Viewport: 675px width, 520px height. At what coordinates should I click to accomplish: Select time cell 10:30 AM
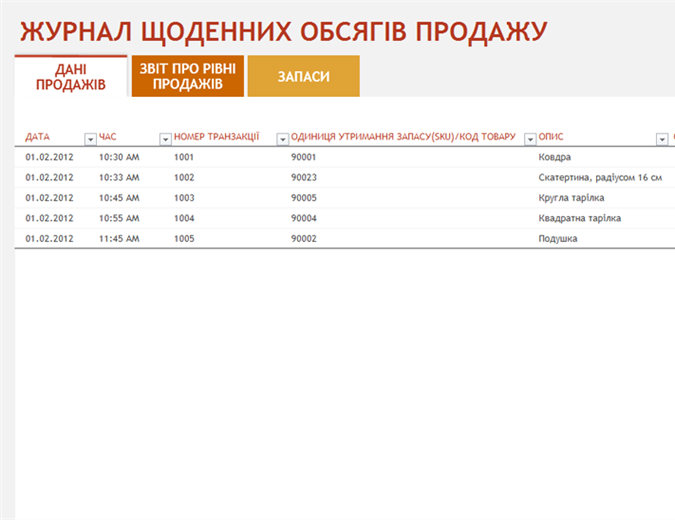119,157
